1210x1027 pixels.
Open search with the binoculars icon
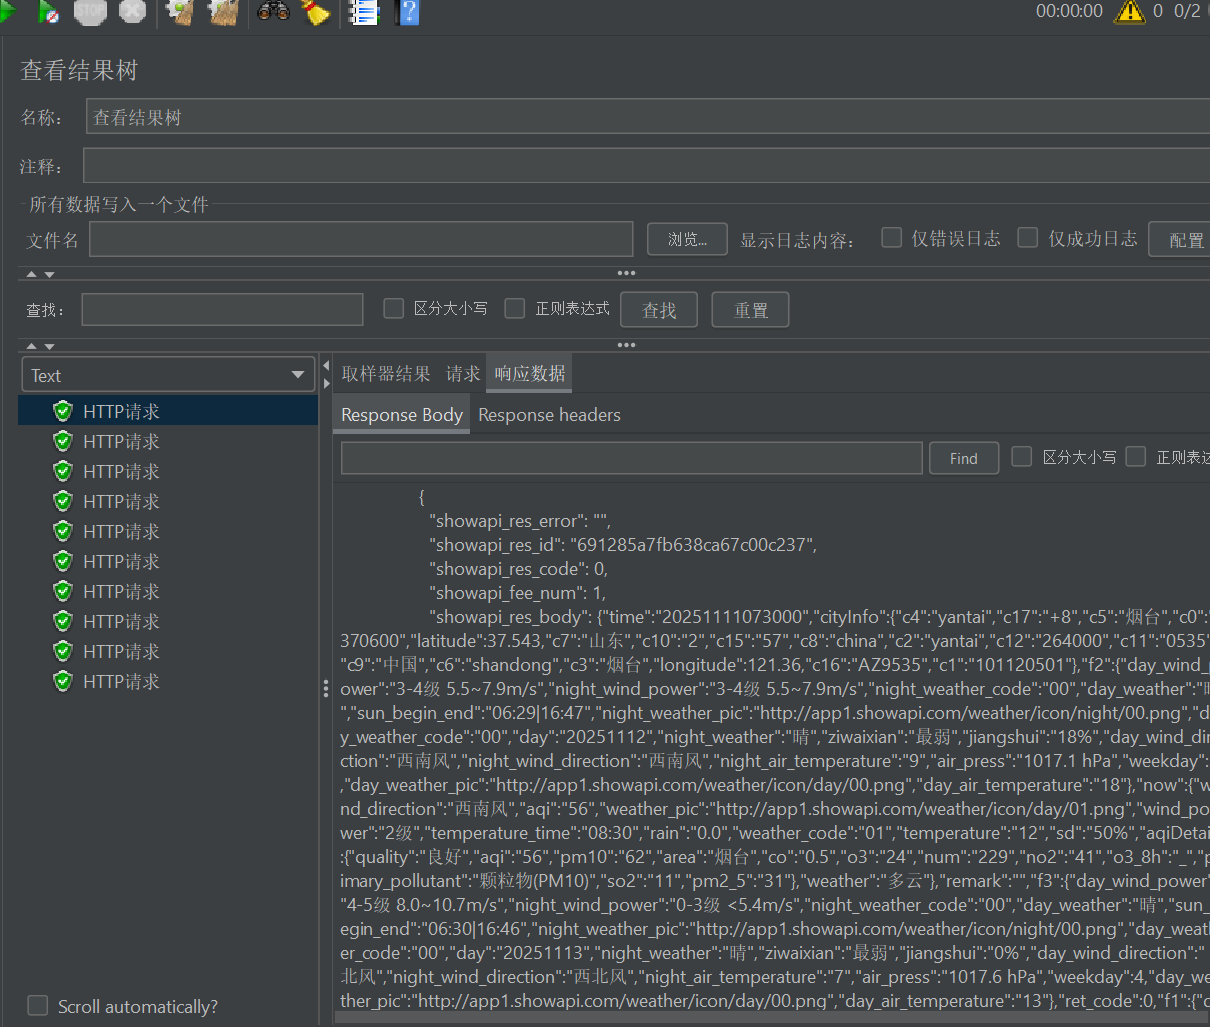pos(273,12)
